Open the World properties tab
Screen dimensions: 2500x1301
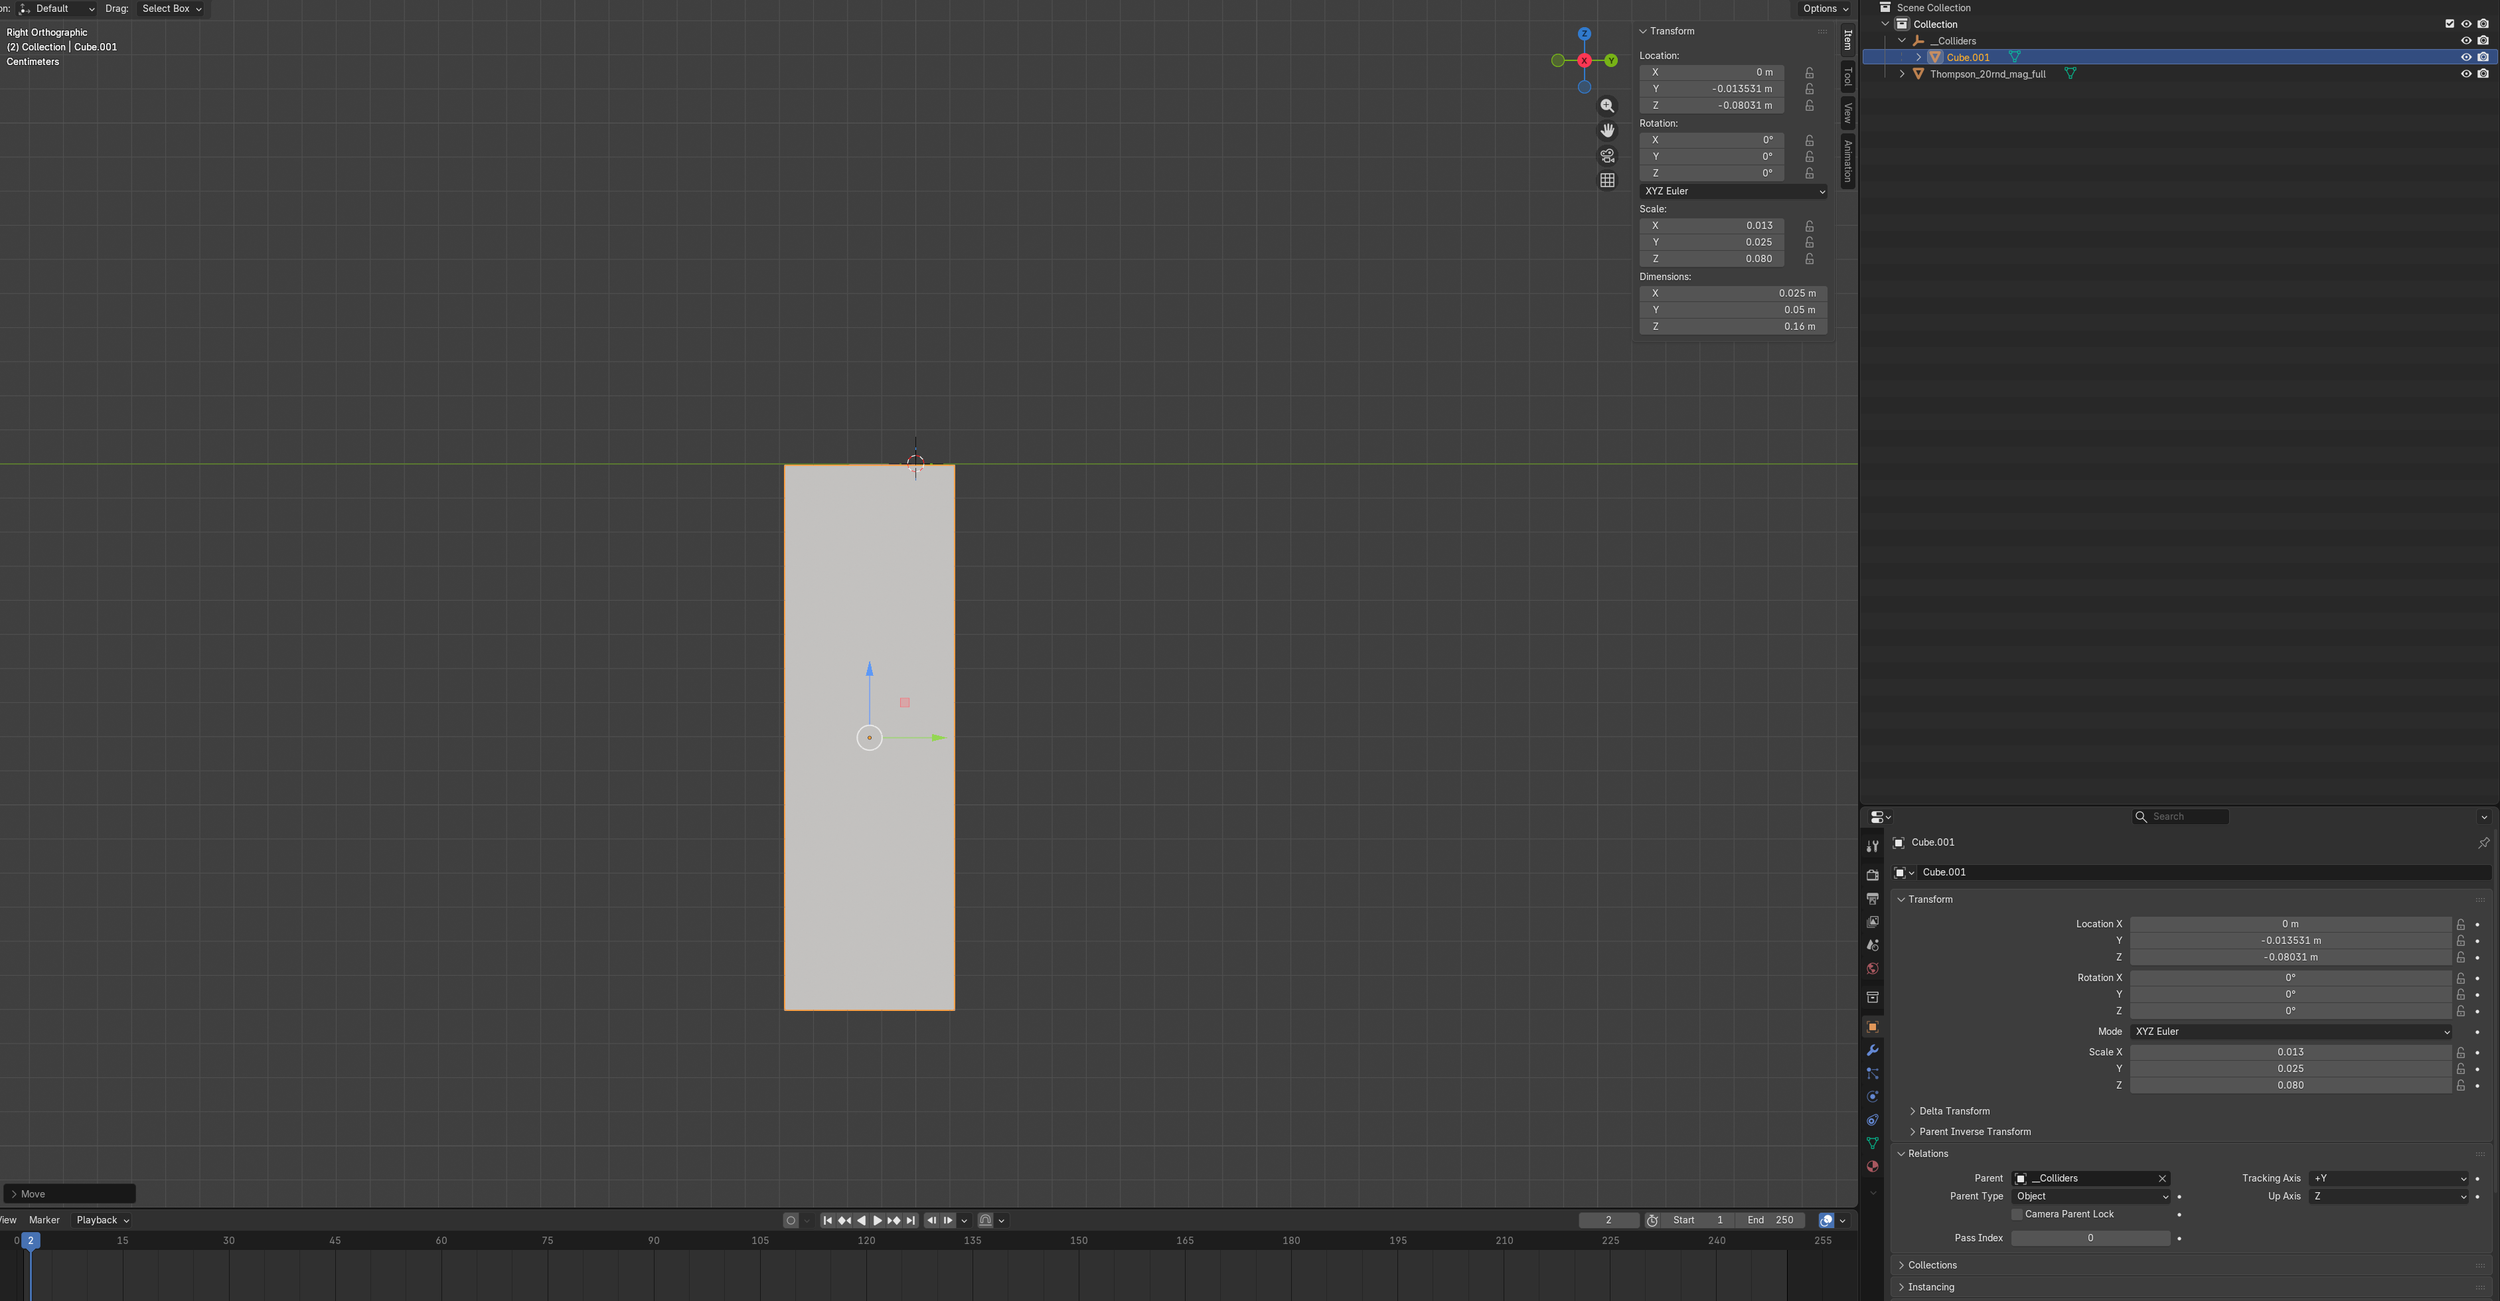(1872, 968)
